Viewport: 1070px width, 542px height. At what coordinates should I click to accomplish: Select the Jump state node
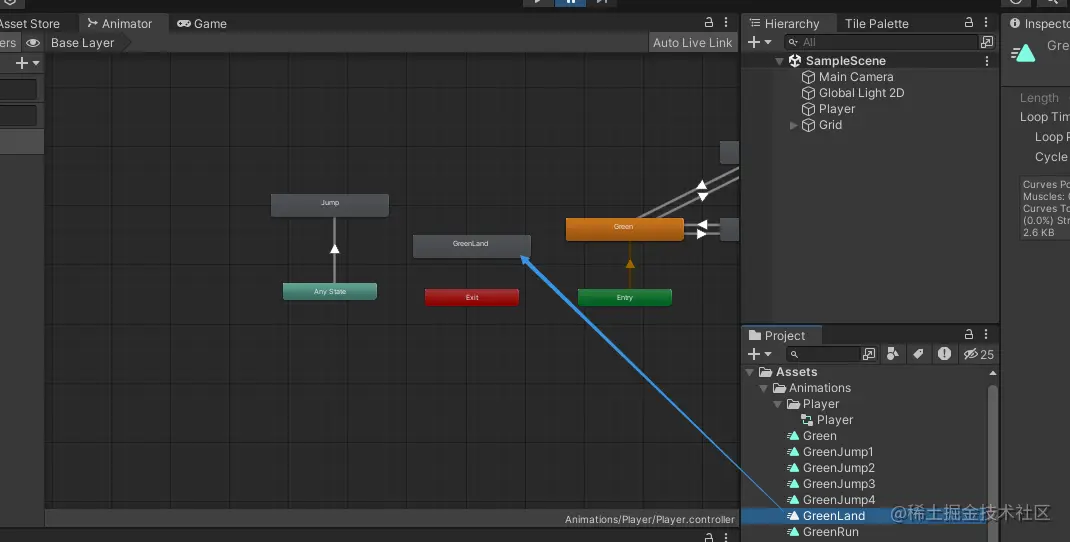pyautogui.click(x=330, y=205)
